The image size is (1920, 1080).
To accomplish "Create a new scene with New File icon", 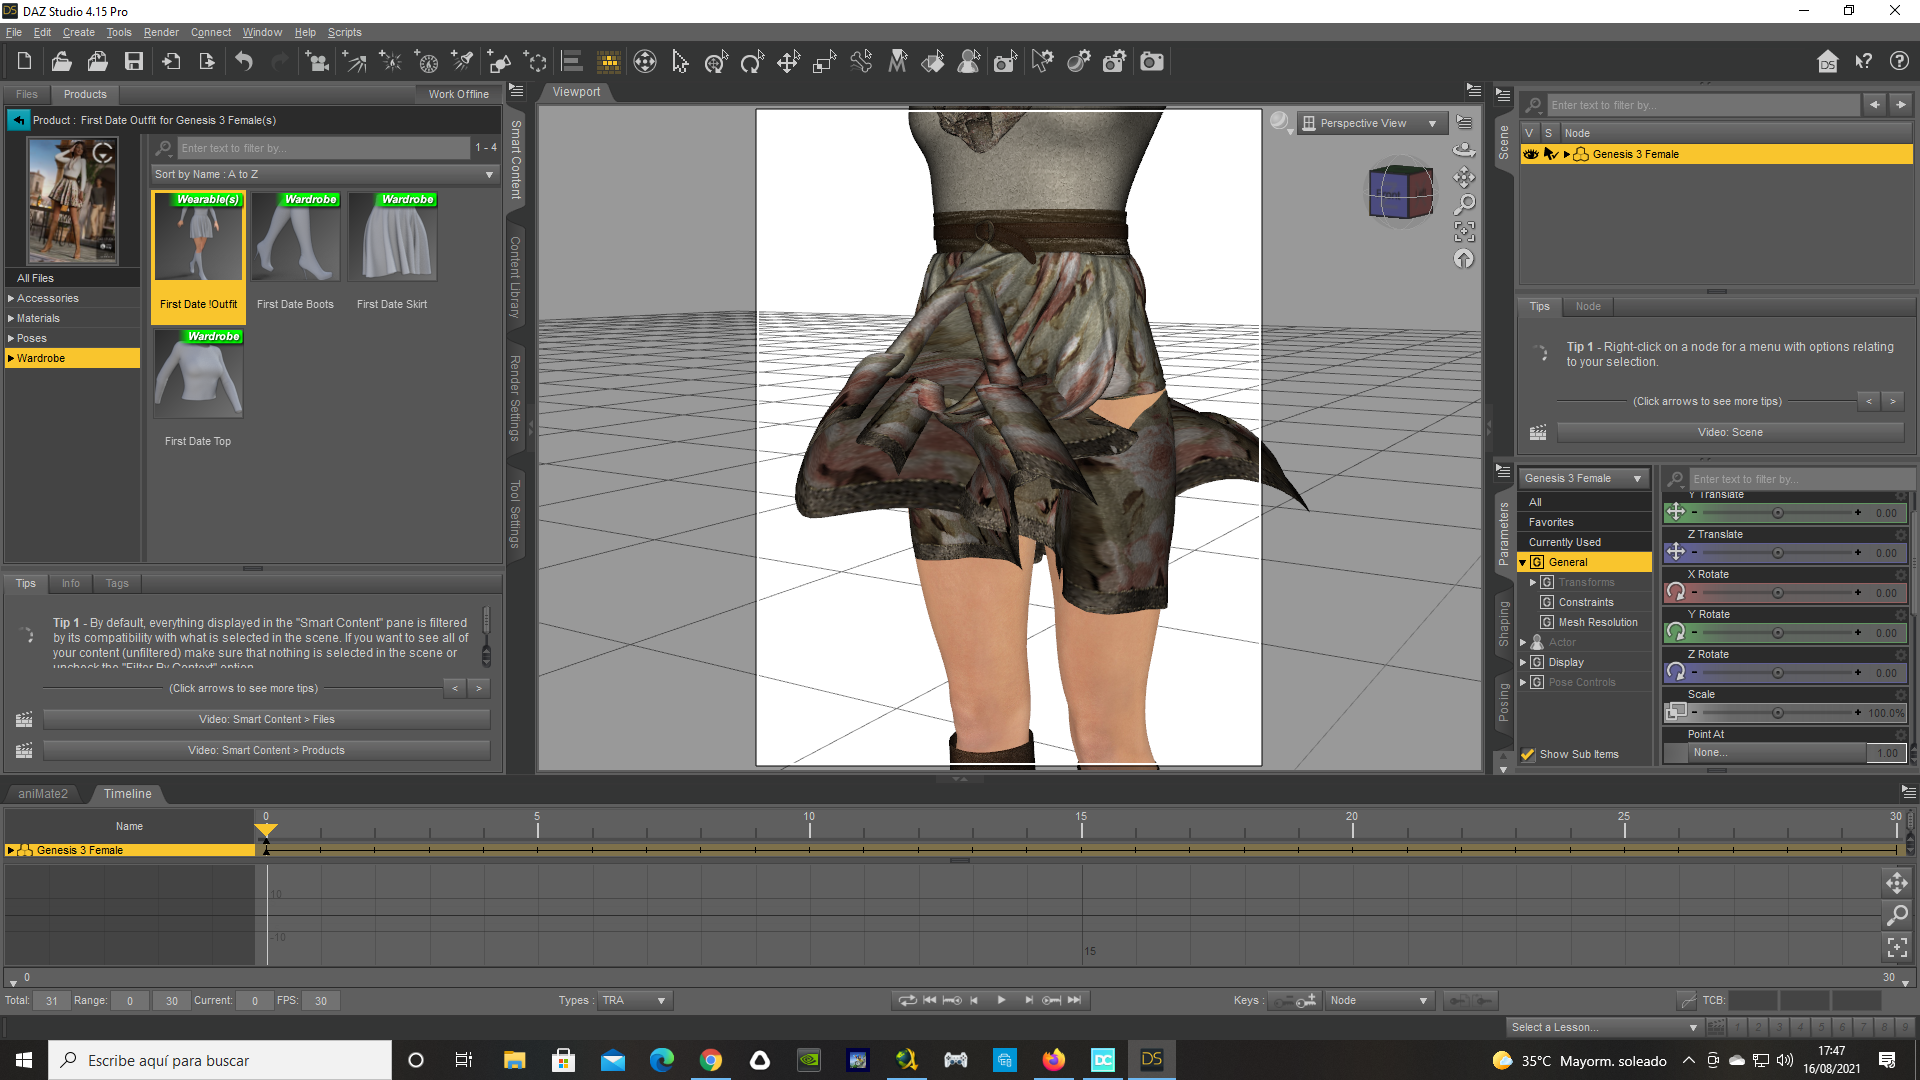I will (24, 62).
